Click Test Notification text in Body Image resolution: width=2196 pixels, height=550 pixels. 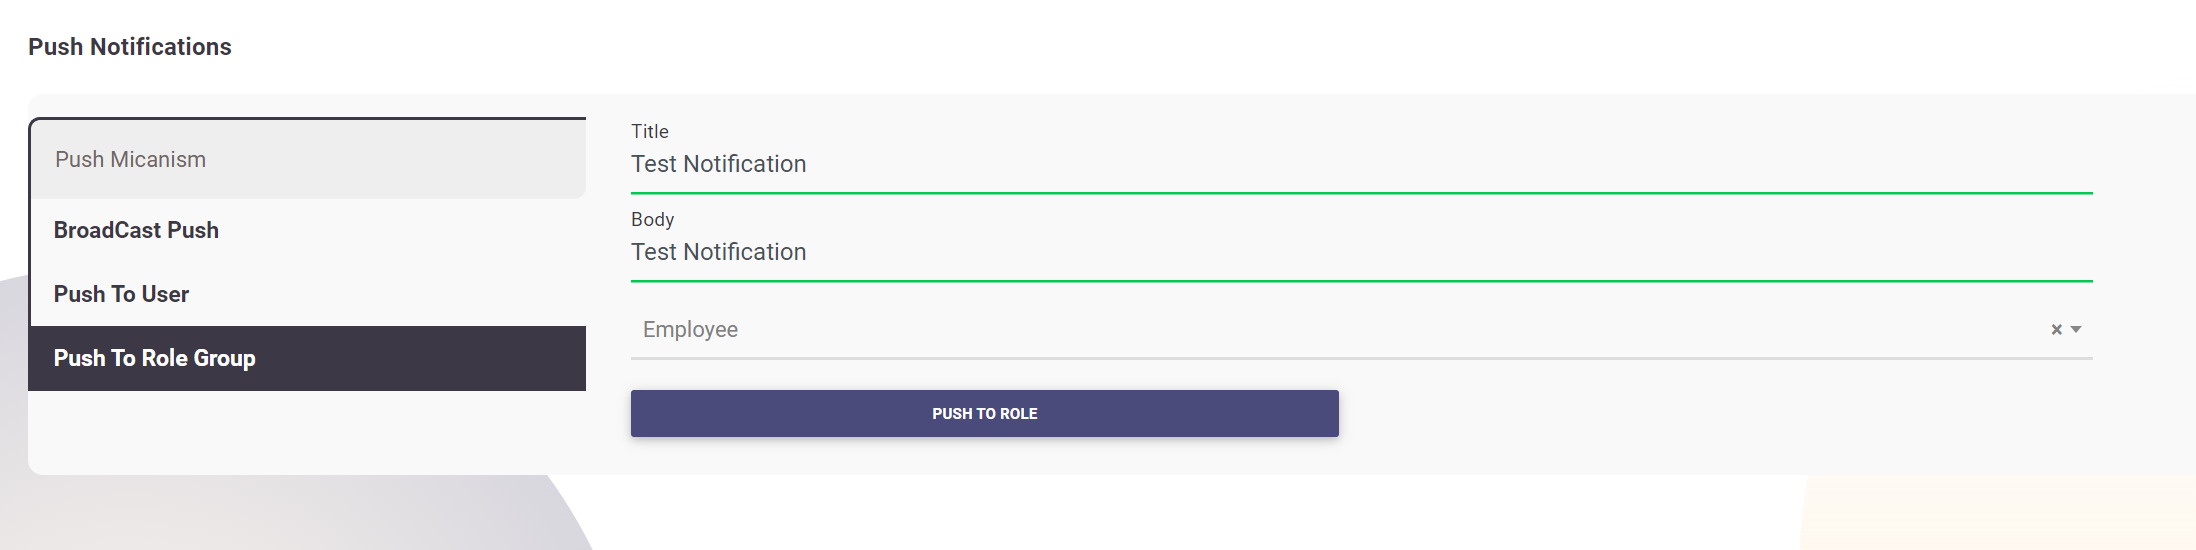pos(718,252)
